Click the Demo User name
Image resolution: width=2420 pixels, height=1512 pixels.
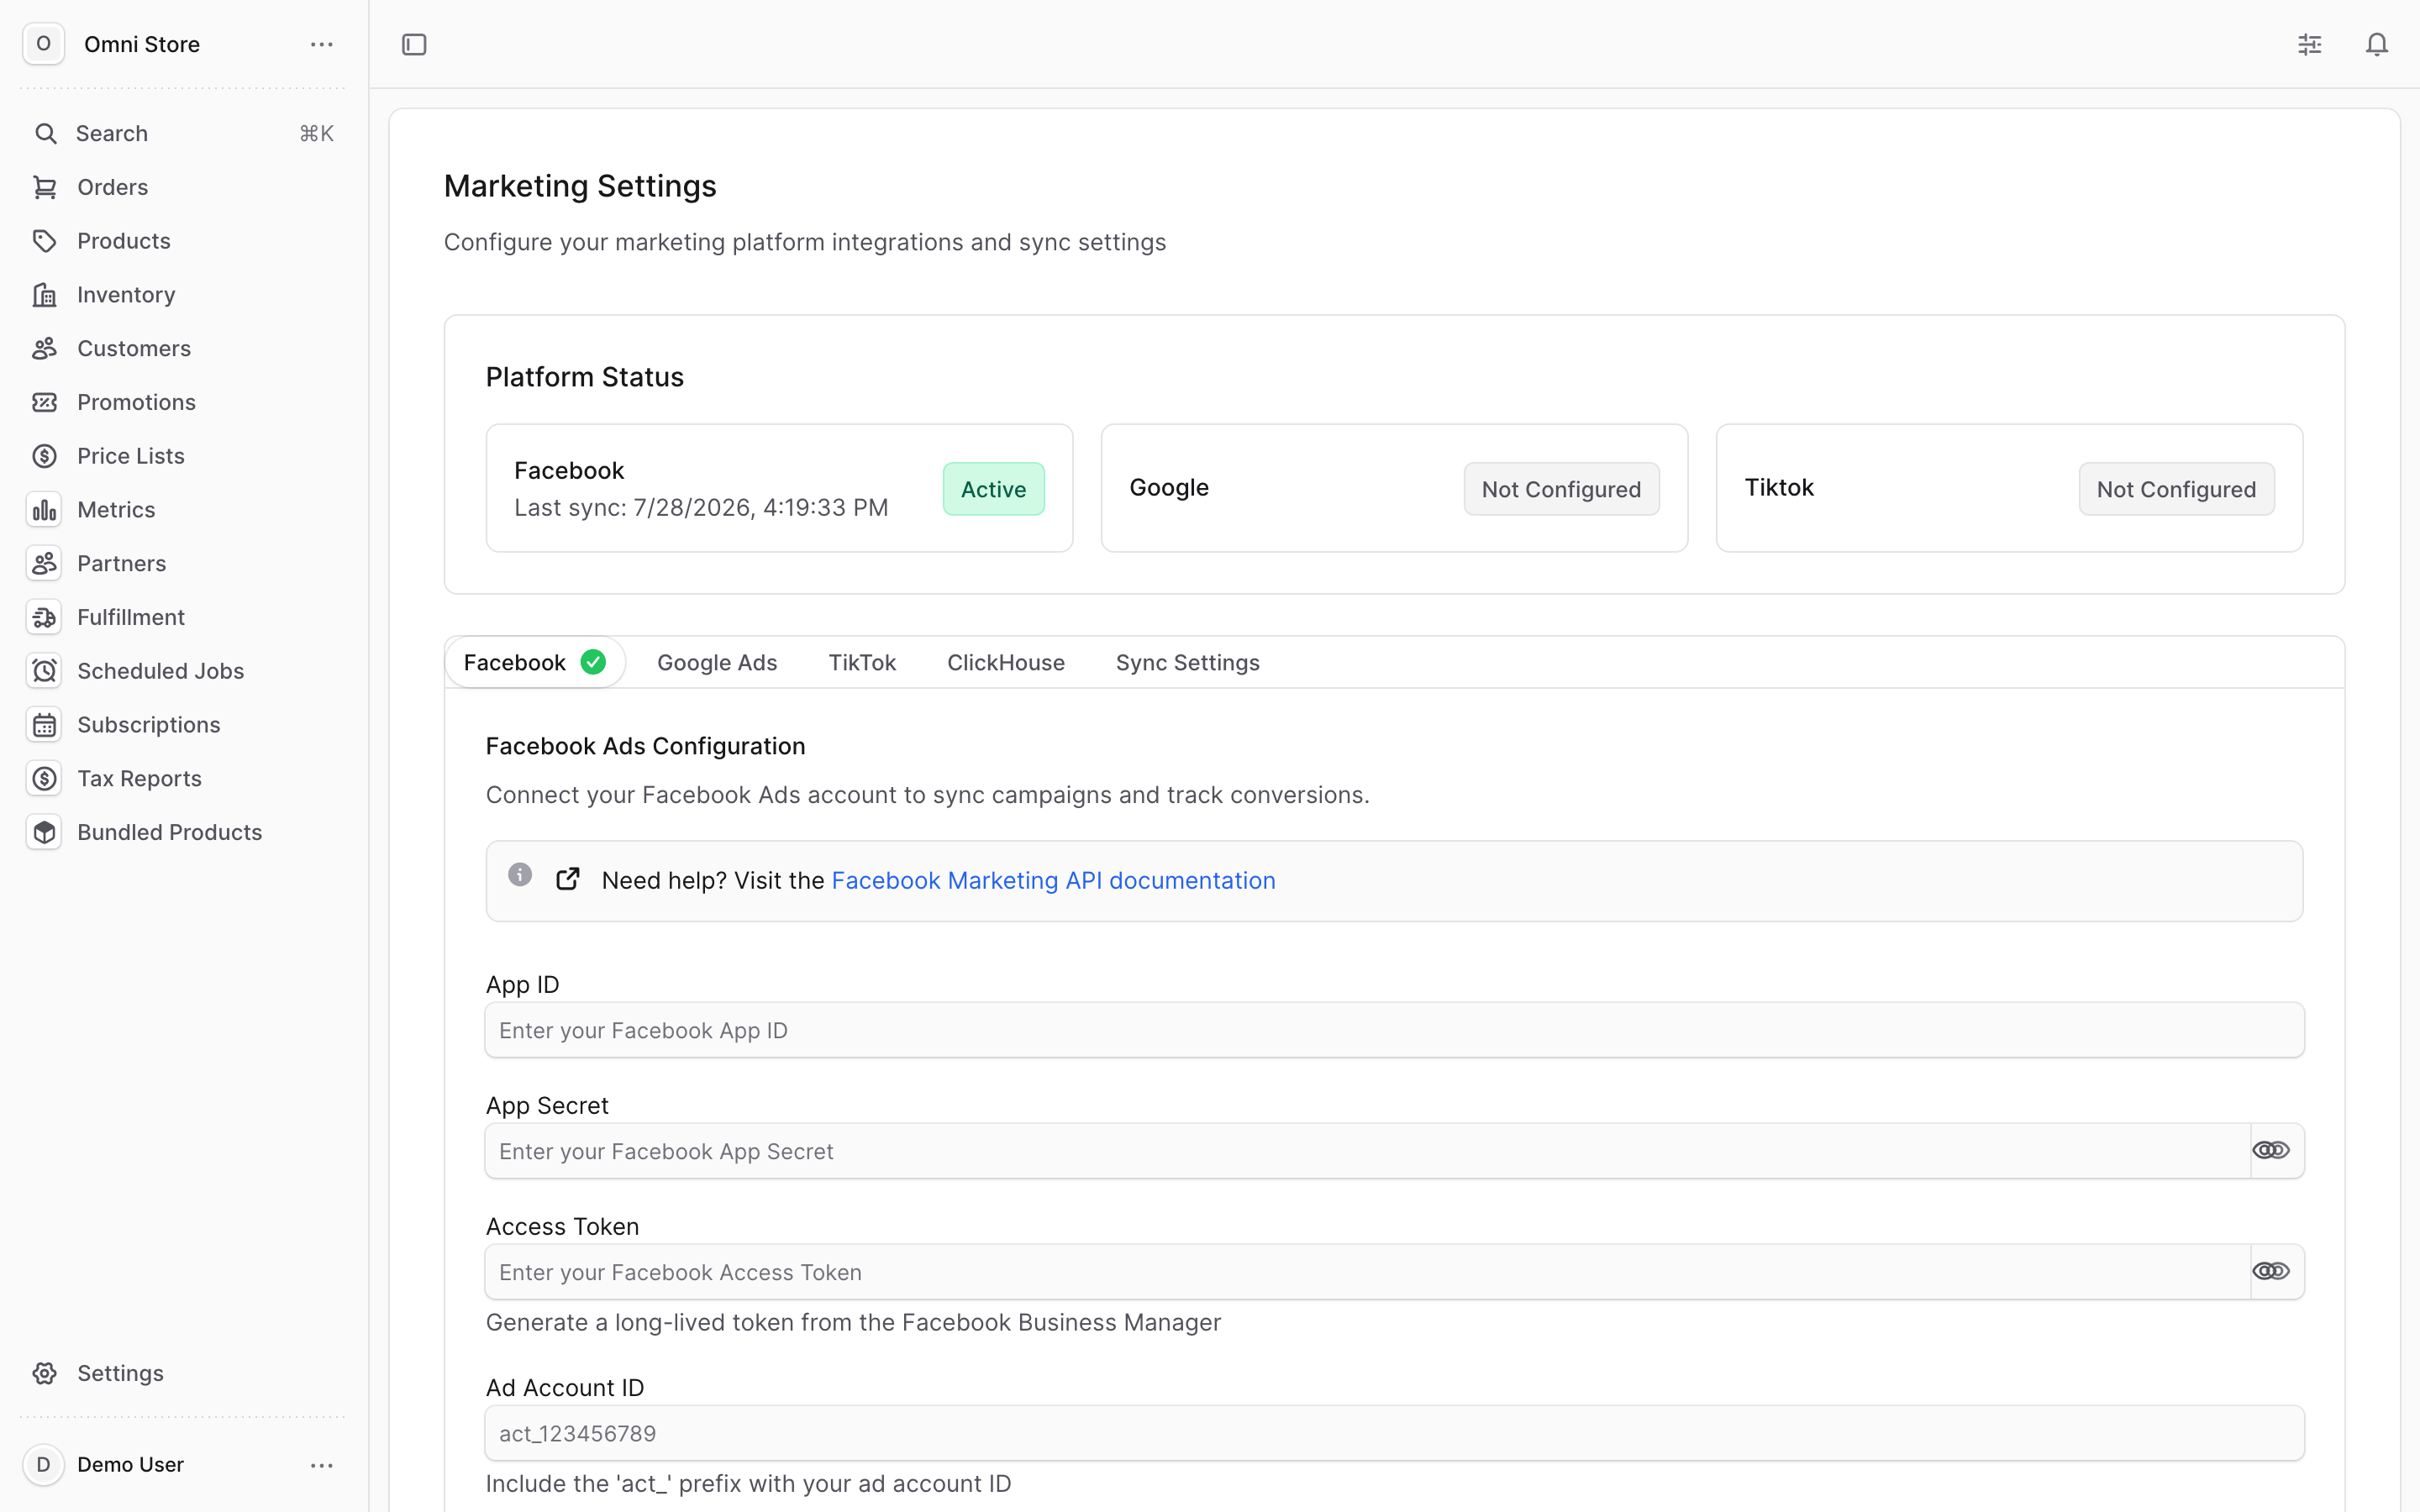130,1465
